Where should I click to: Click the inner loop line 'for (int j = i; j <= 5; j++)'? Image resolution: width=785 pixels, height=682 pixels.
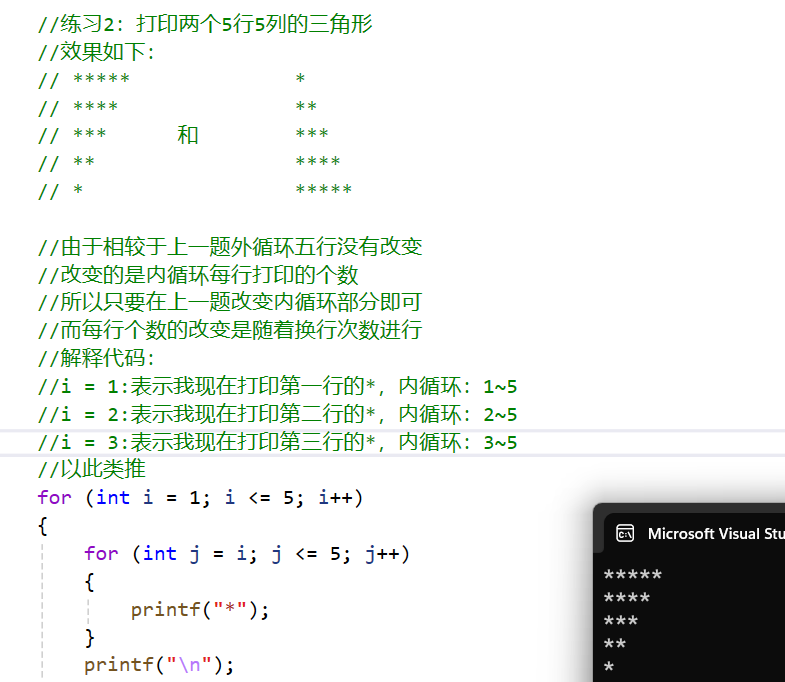[x=247, y=554]
